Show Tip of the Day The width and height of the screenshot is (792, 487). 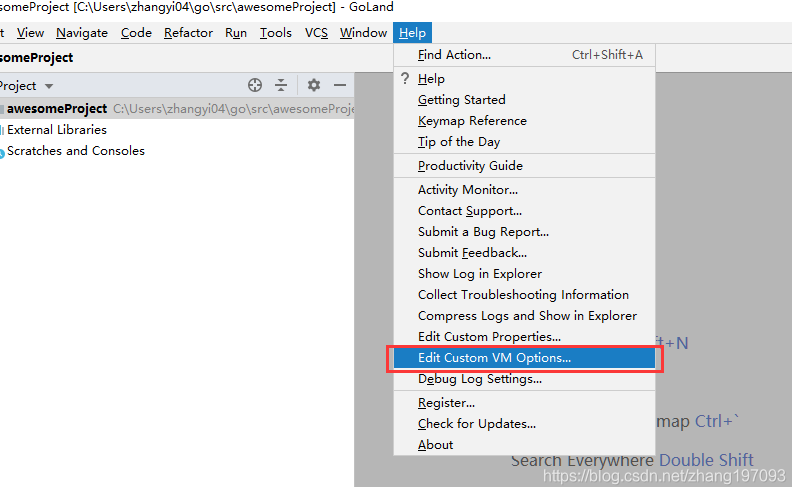(524, 142)
